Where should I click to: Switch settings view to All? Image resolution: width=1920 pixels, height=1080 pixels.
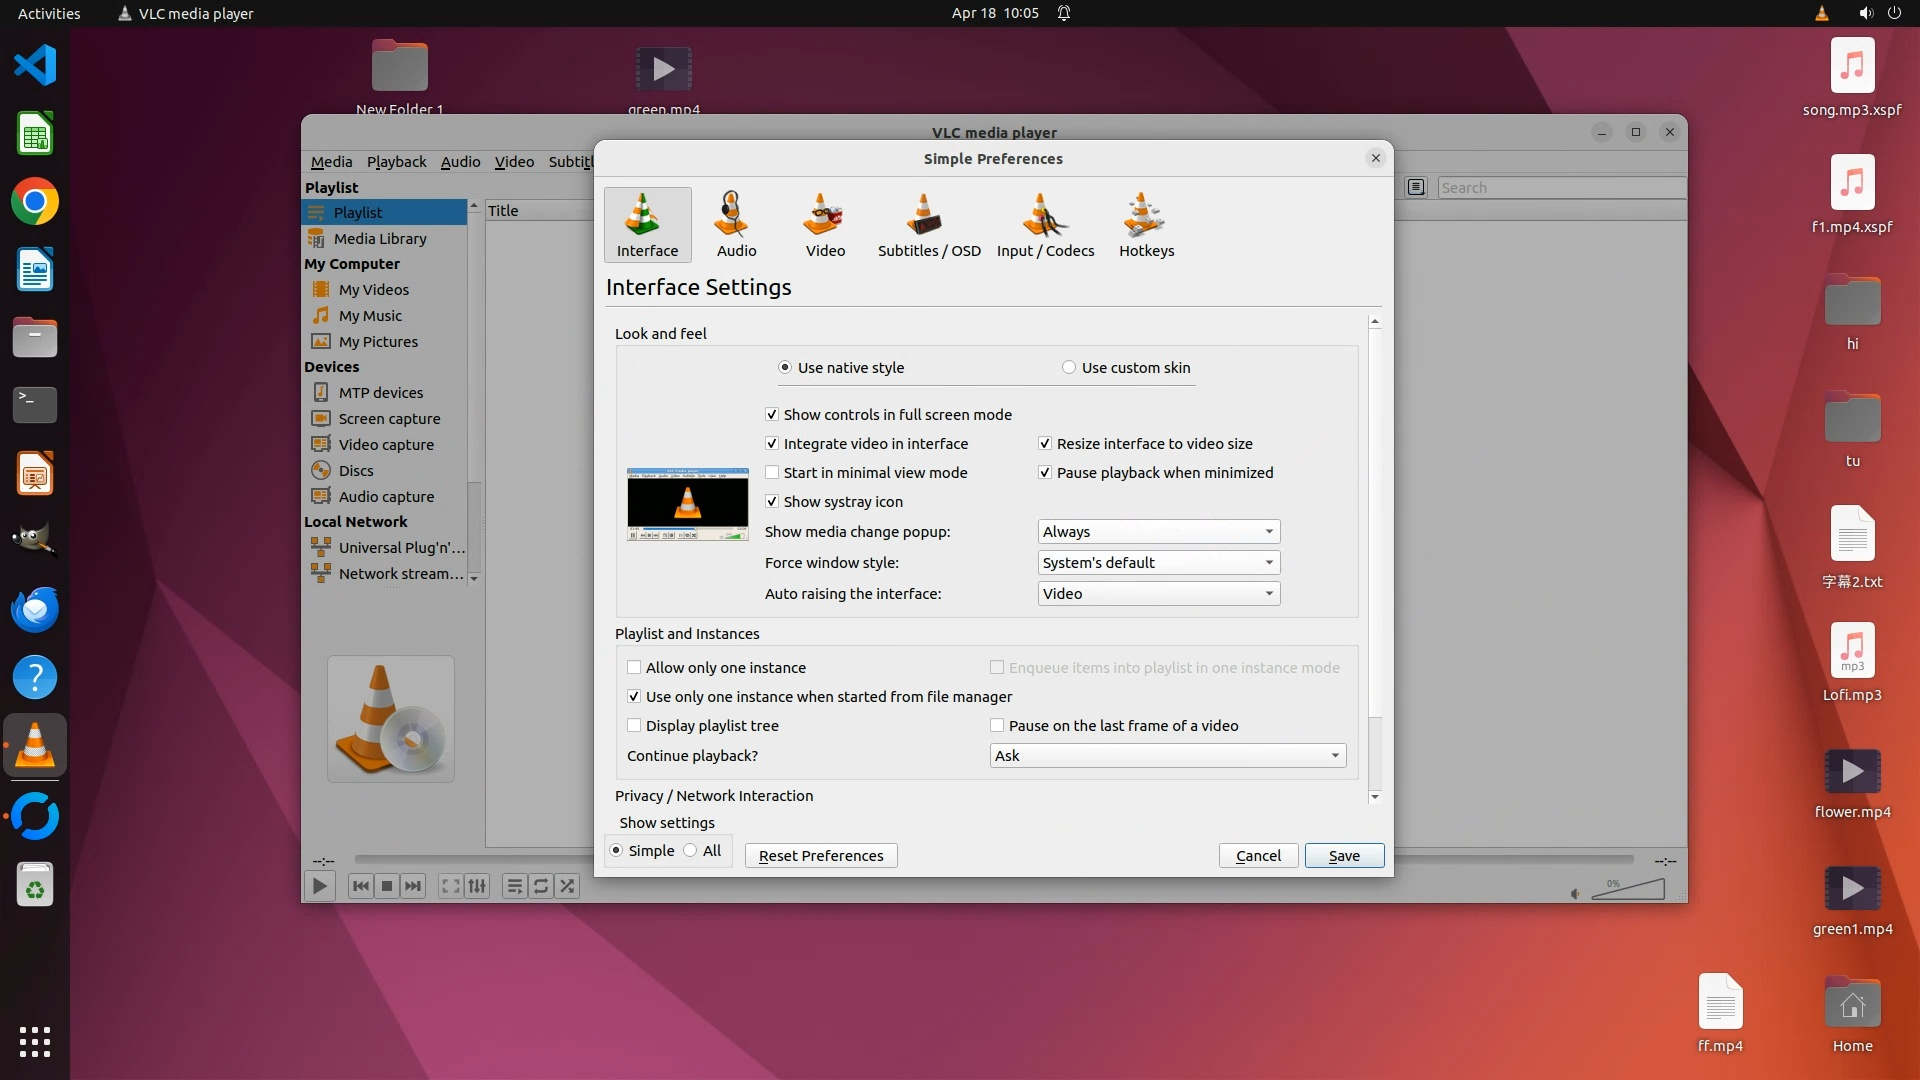pyautogui.click(x=691, y=851)
